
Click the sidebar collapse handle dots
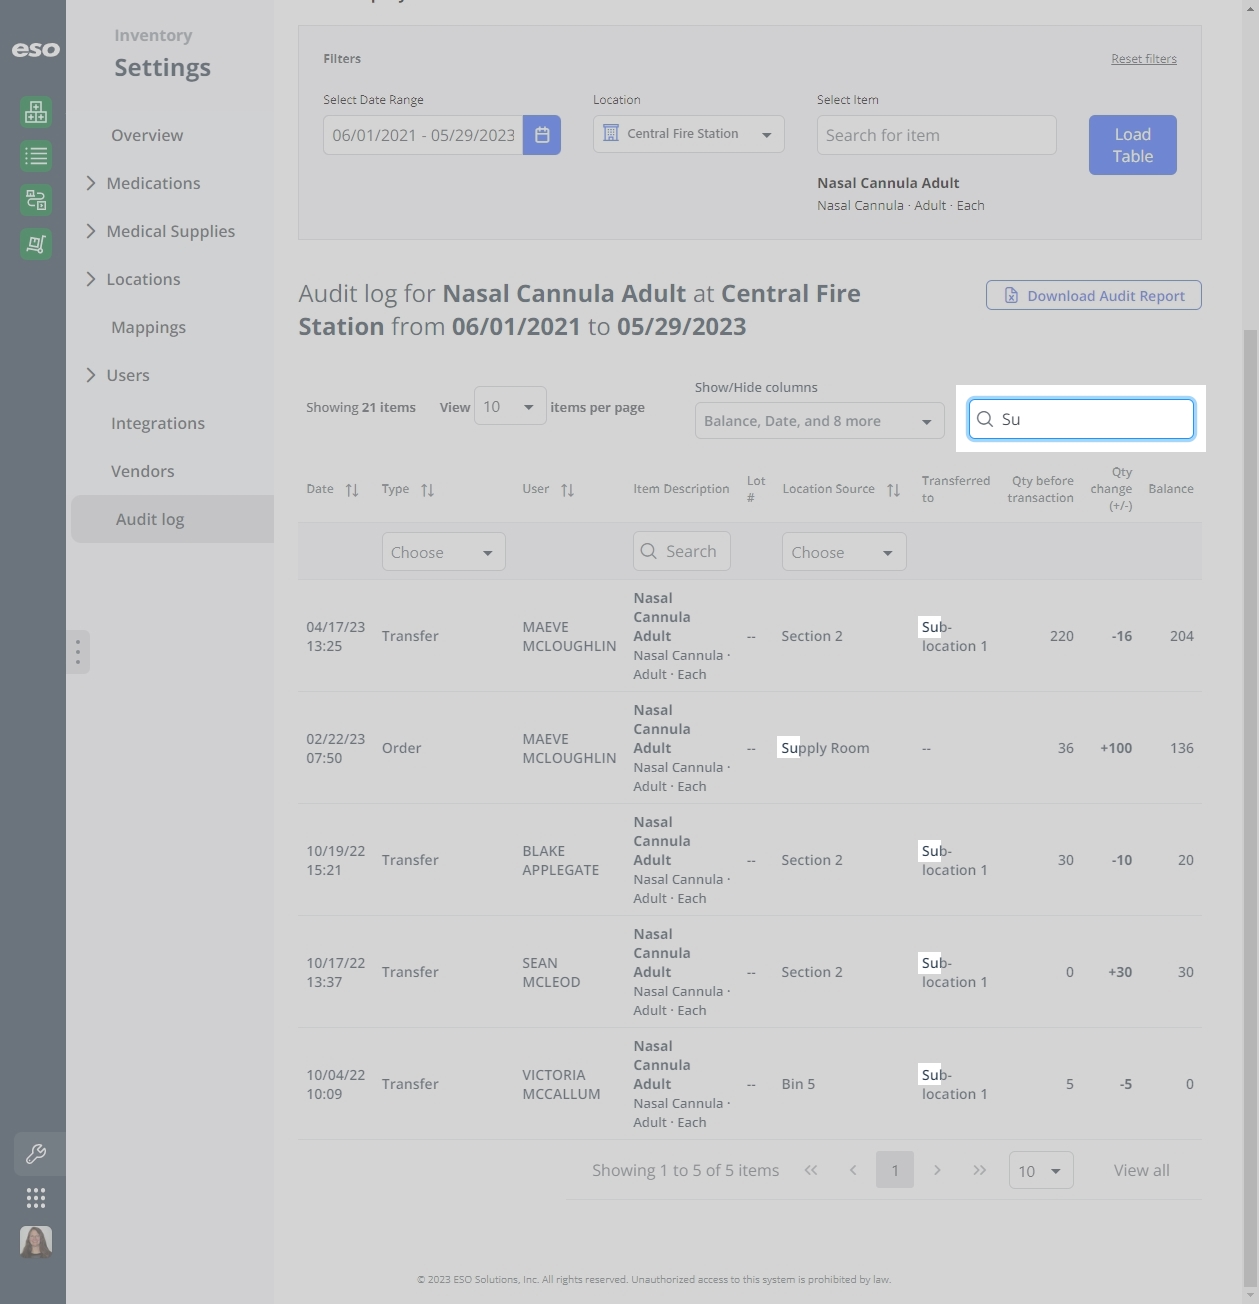[78, 652]
